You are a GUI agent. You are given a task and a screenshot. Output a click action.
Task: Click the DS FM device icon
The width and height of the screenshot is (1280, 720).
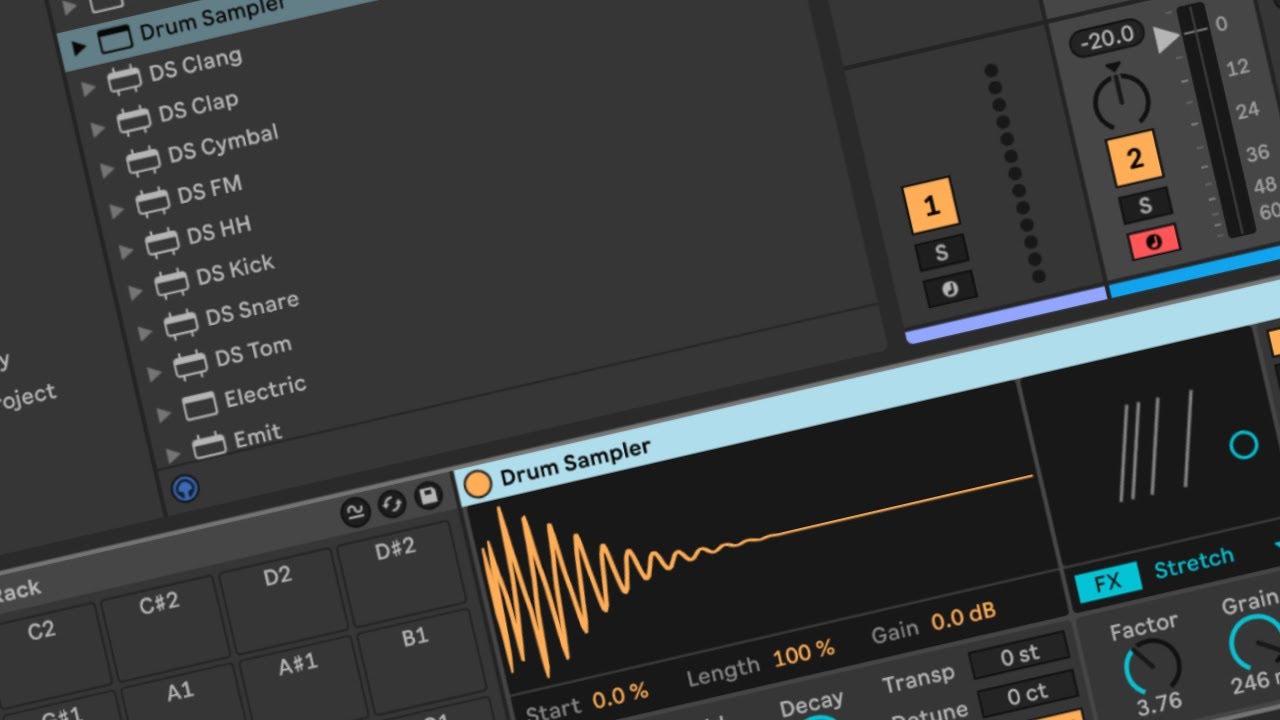pyautogui.click(x=153, y=201)
